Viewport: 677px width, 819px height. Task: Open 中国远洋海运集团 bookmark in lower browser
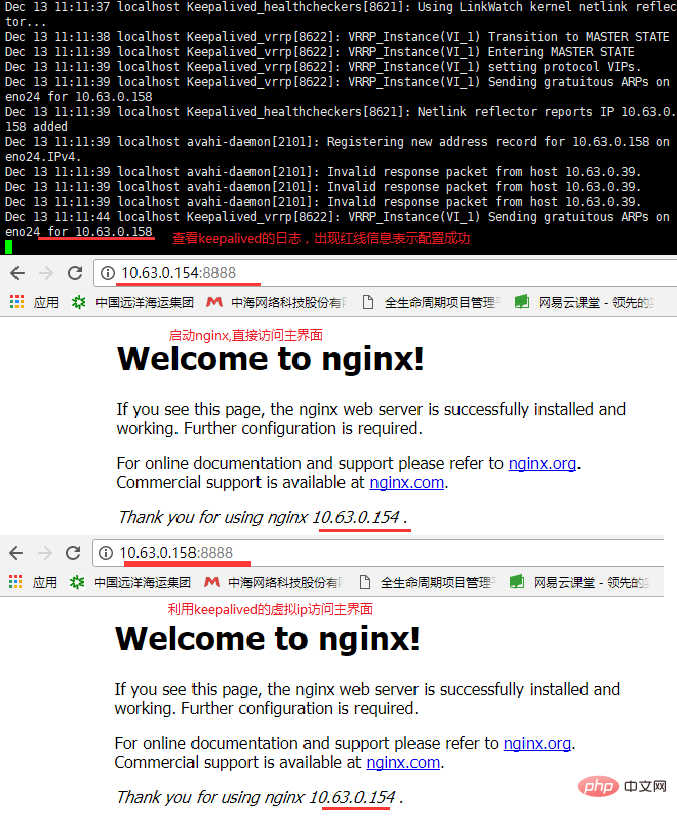coord(142,582)
